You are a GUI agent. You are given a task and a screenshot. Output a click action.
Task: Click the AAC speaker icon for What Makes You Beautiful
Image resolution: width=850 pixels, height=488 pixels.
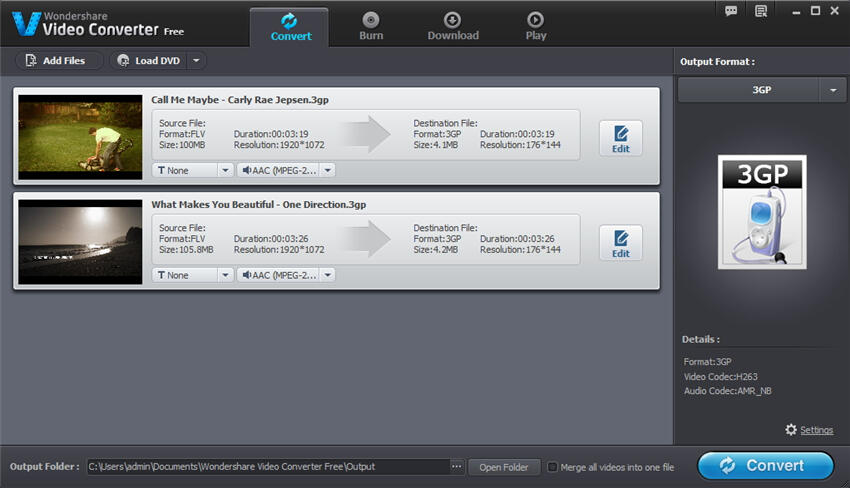tap(247, 275)
